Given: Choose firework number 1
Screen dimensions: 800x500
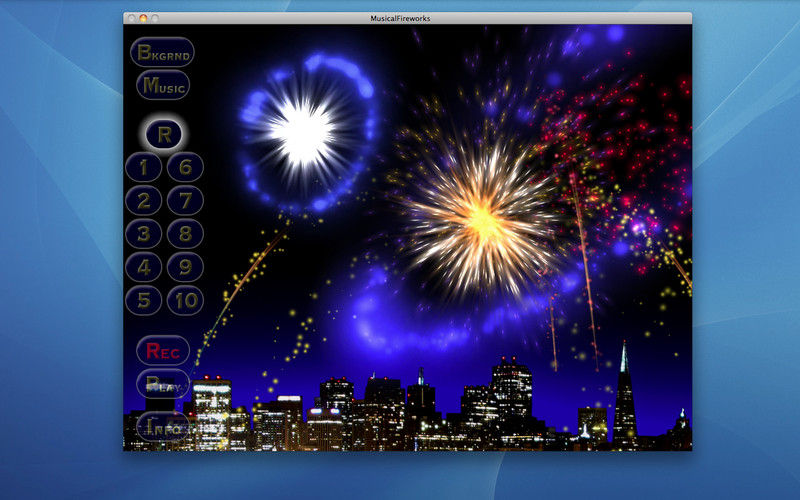Looking at the screenshot, I should coord(143,167).
